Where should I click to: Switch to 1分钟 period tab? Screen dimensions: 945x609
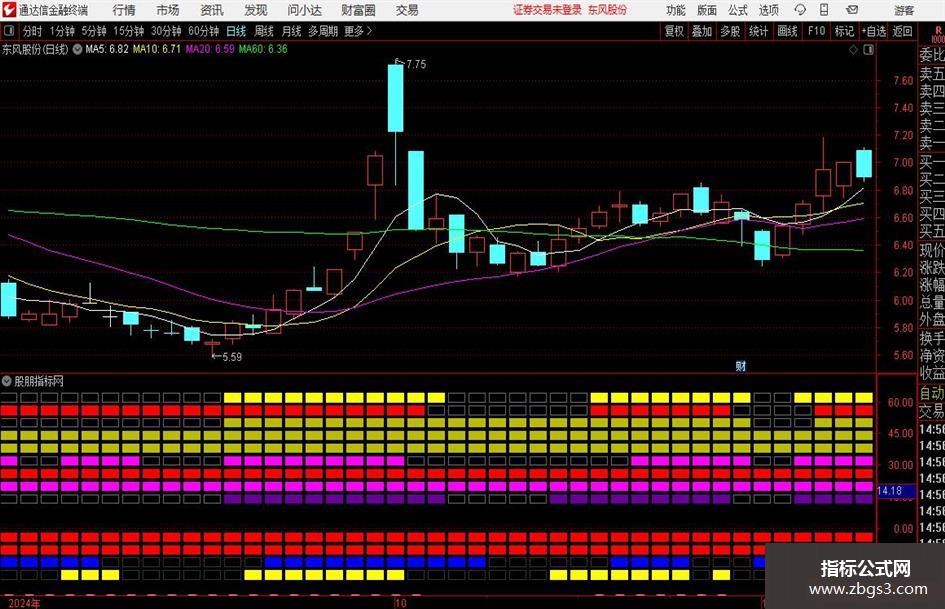(62, 31)
